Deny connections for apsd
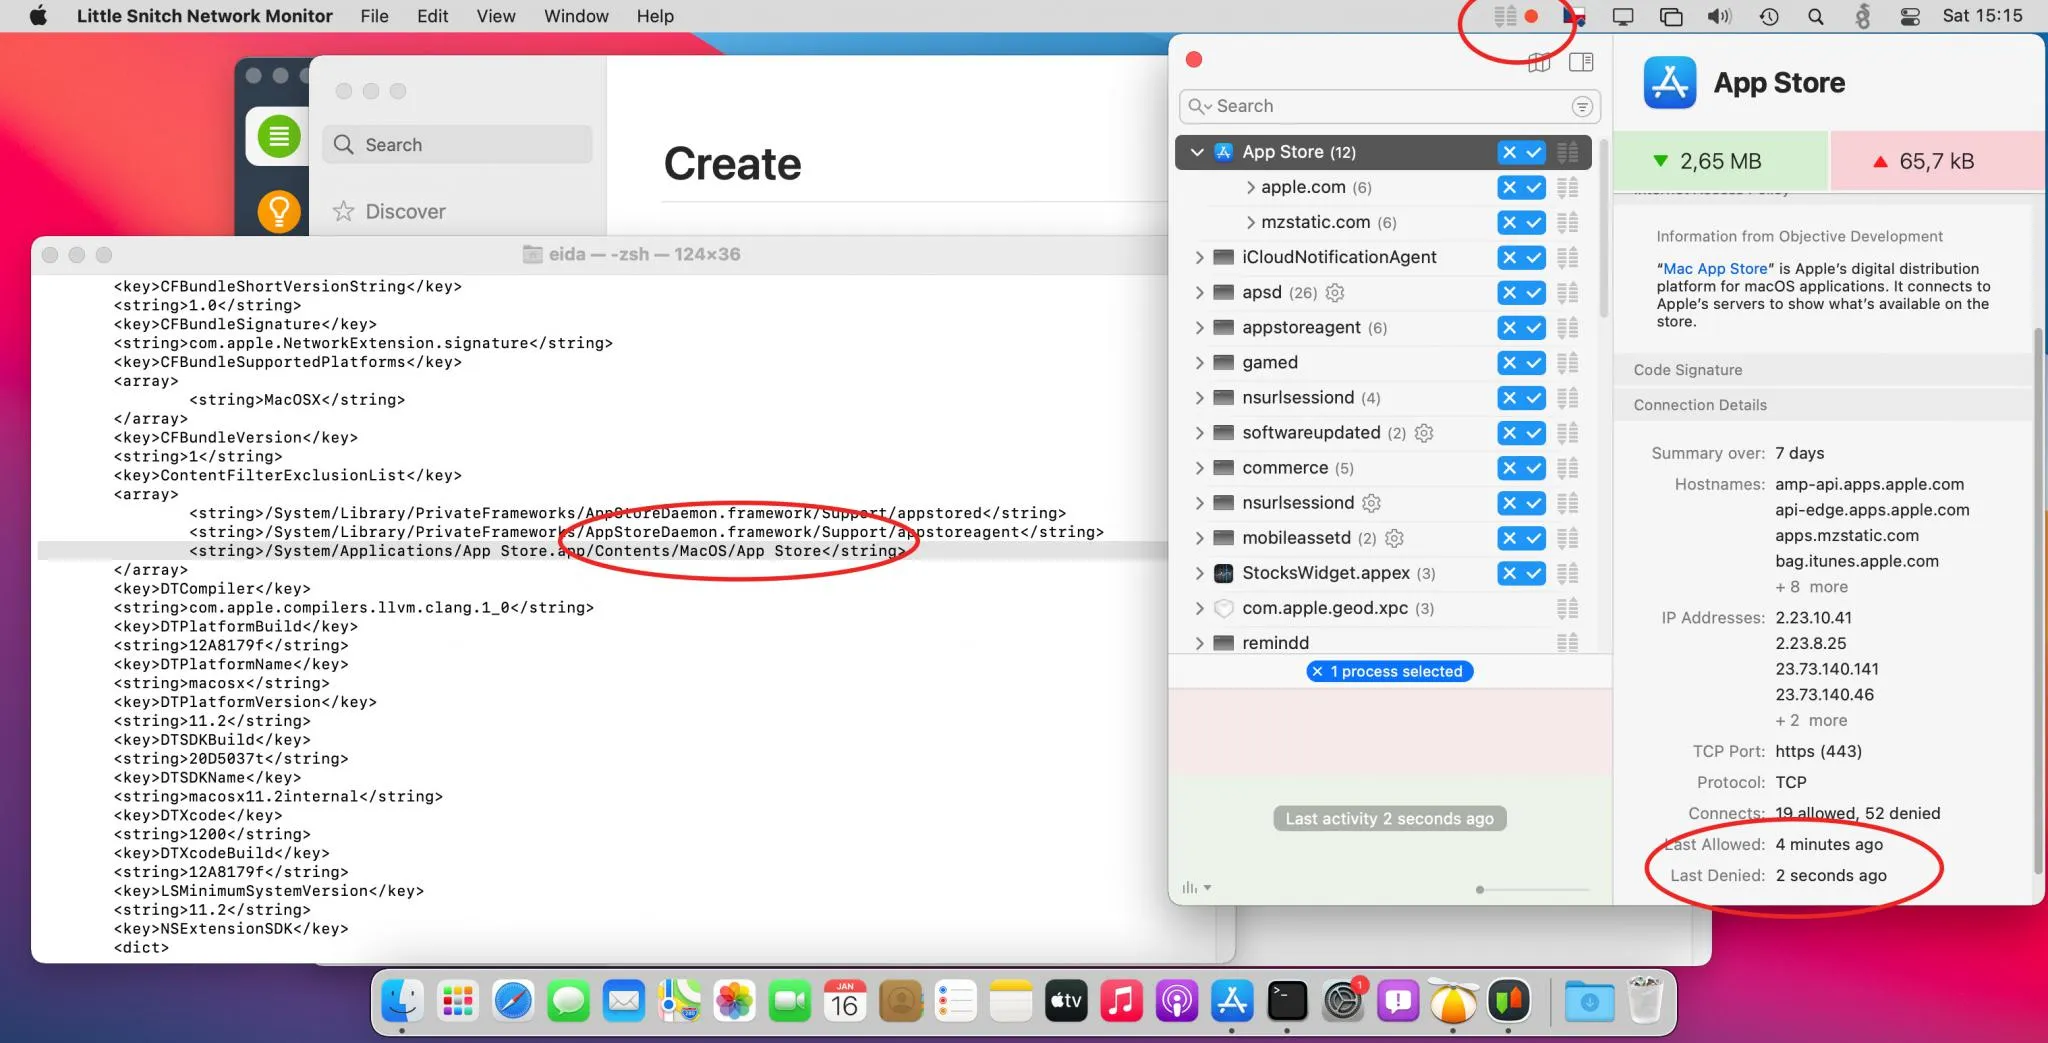The image size is (2048, 1043). [x=1509, y=293]
